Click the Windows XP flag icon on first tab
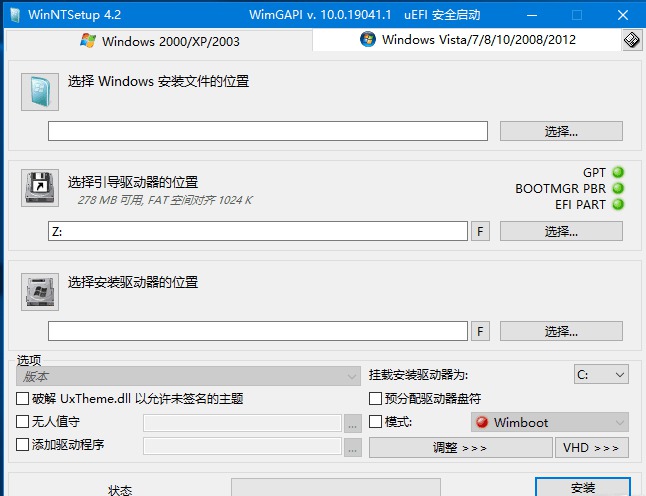Image resolution: width=646 pixels, height=496 pixels. 88,41
